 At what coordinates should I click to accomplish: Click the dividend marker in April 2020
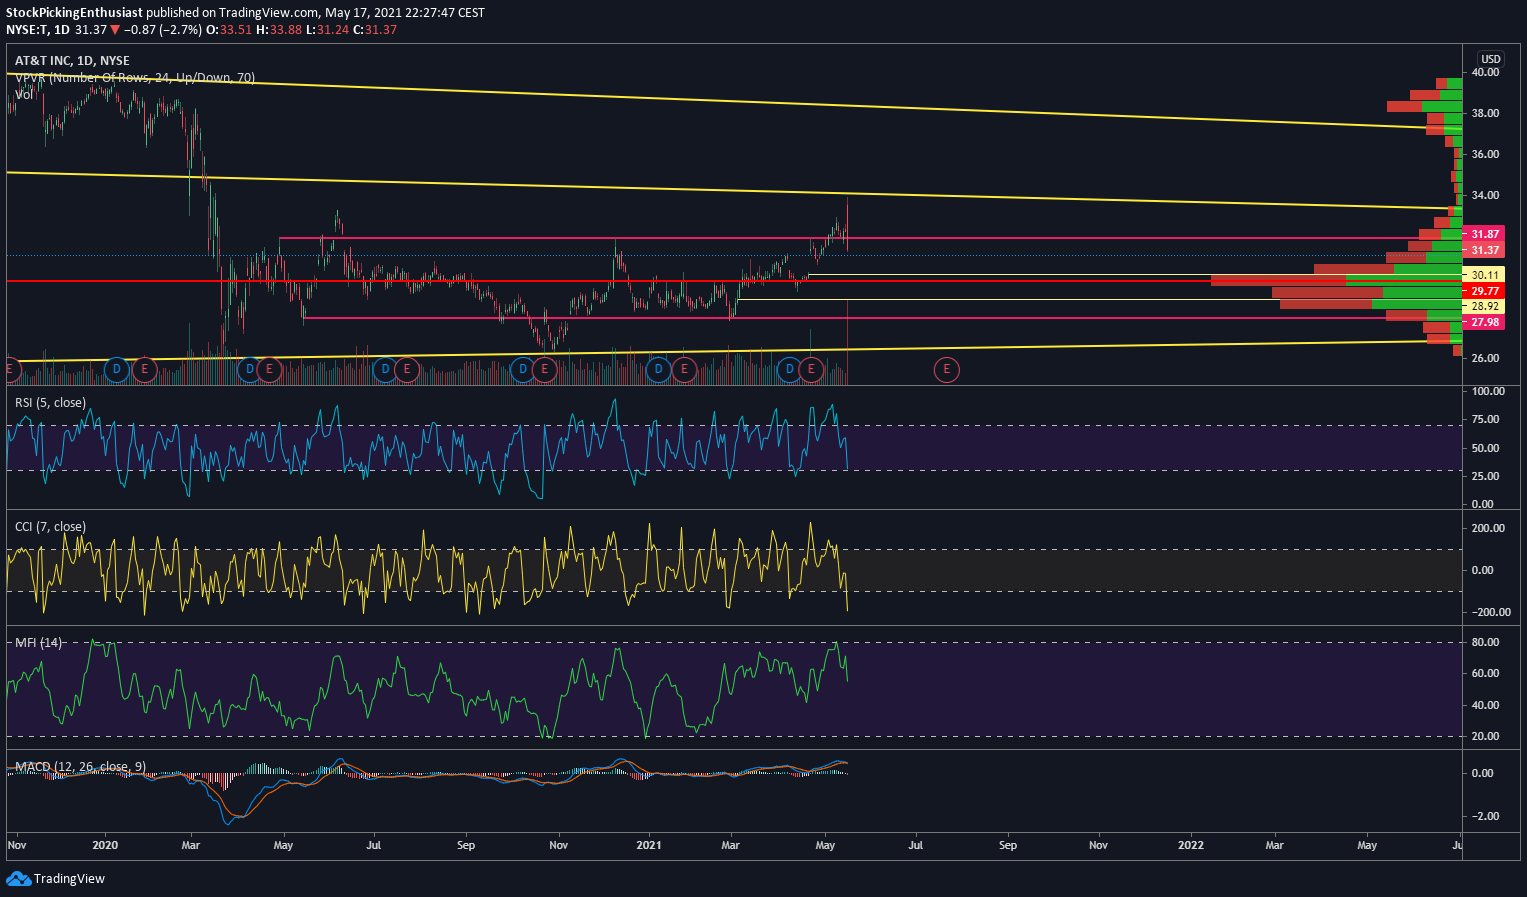tap(250, 370)
